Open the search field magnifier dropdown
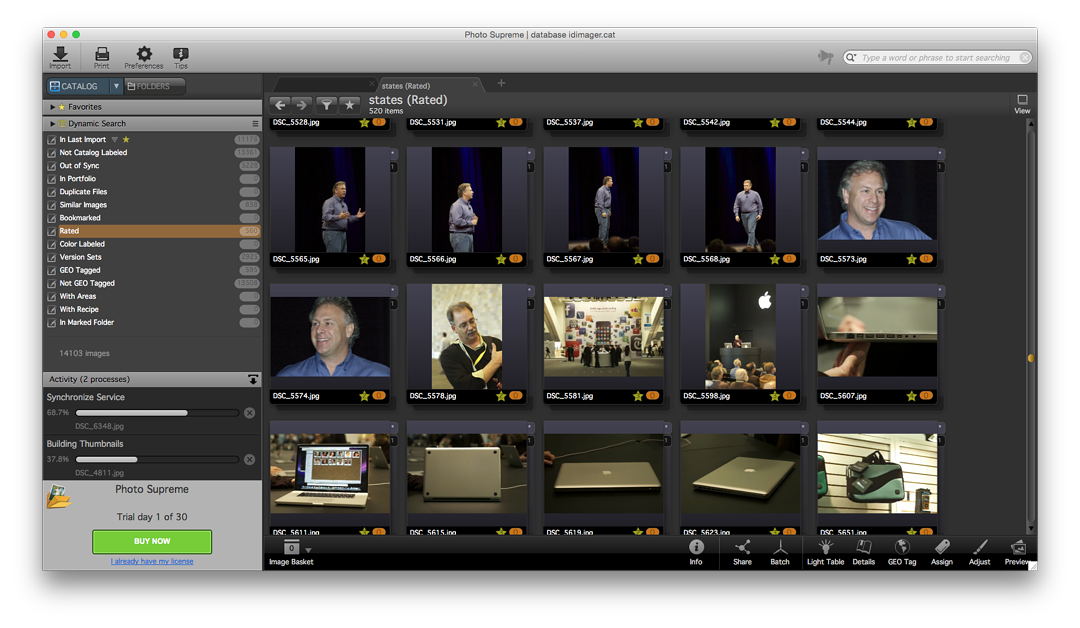 tap(852, 58)
